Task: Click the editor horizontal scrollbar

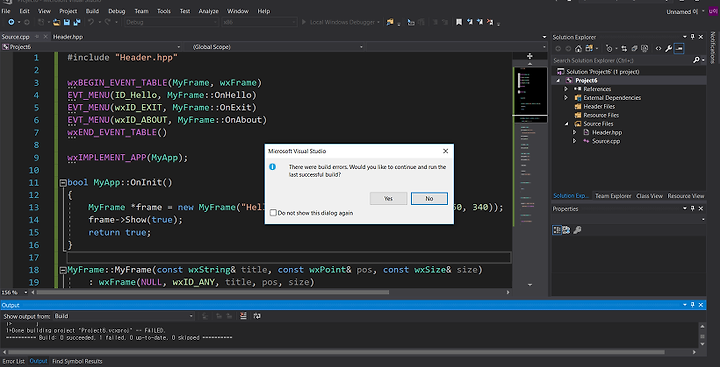Action: pyautogui.click(x=213, y=292)
